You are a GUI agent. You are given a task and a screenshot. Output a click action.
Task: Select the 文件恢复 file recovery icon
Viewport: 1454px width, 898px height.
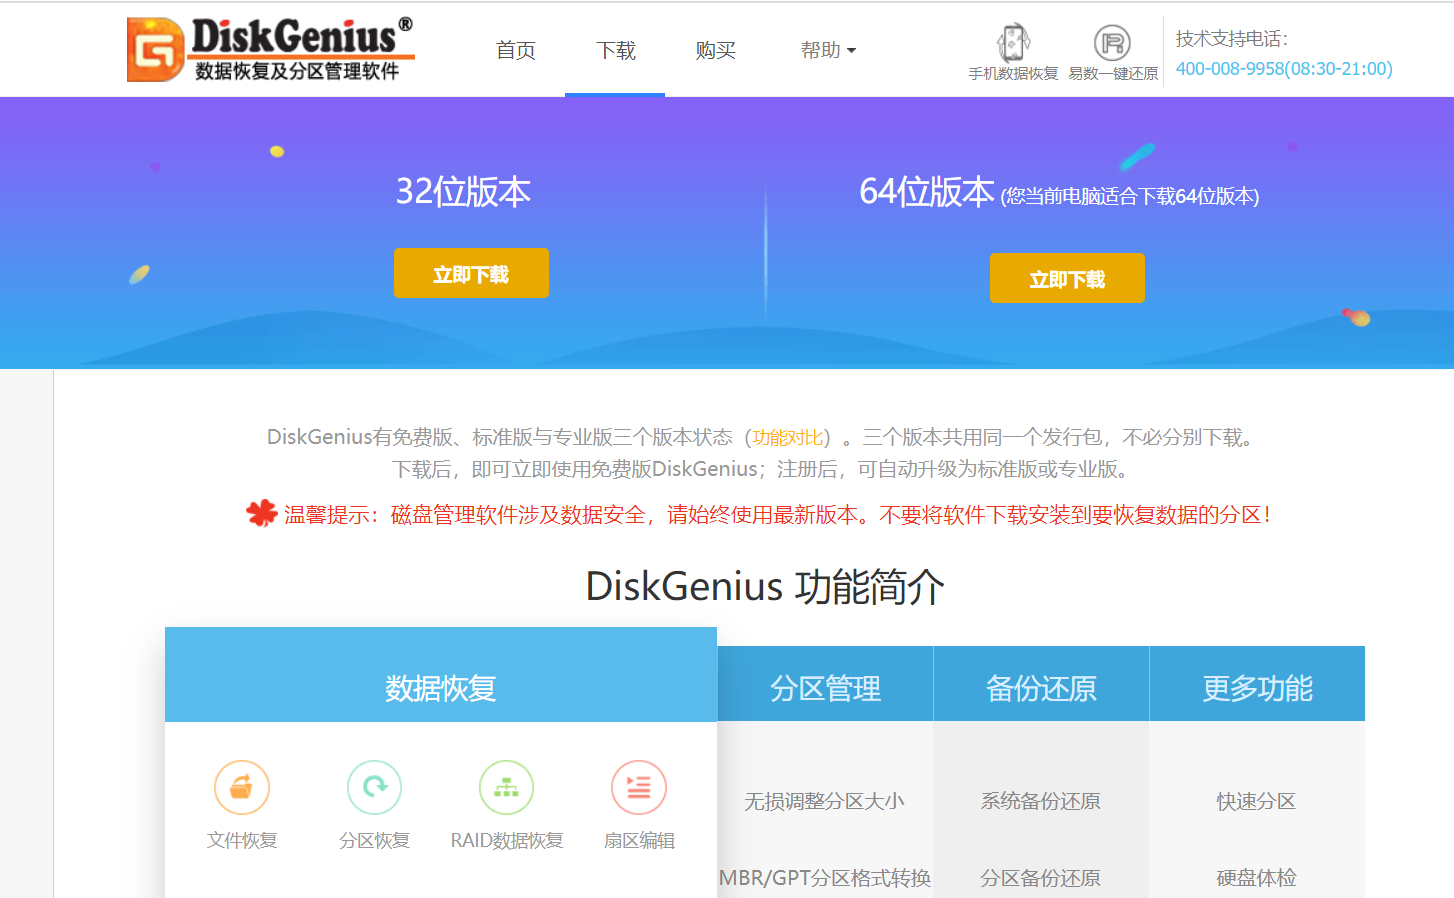pos(242,787)
